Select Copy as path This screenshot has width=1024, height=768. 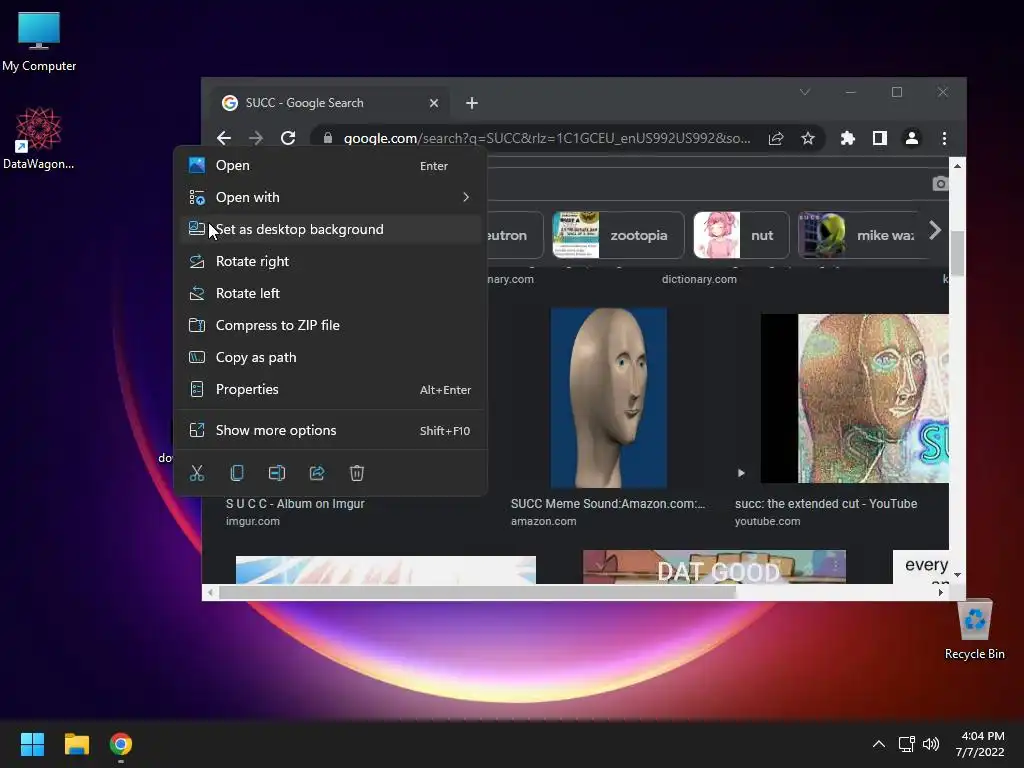point(330,357)
